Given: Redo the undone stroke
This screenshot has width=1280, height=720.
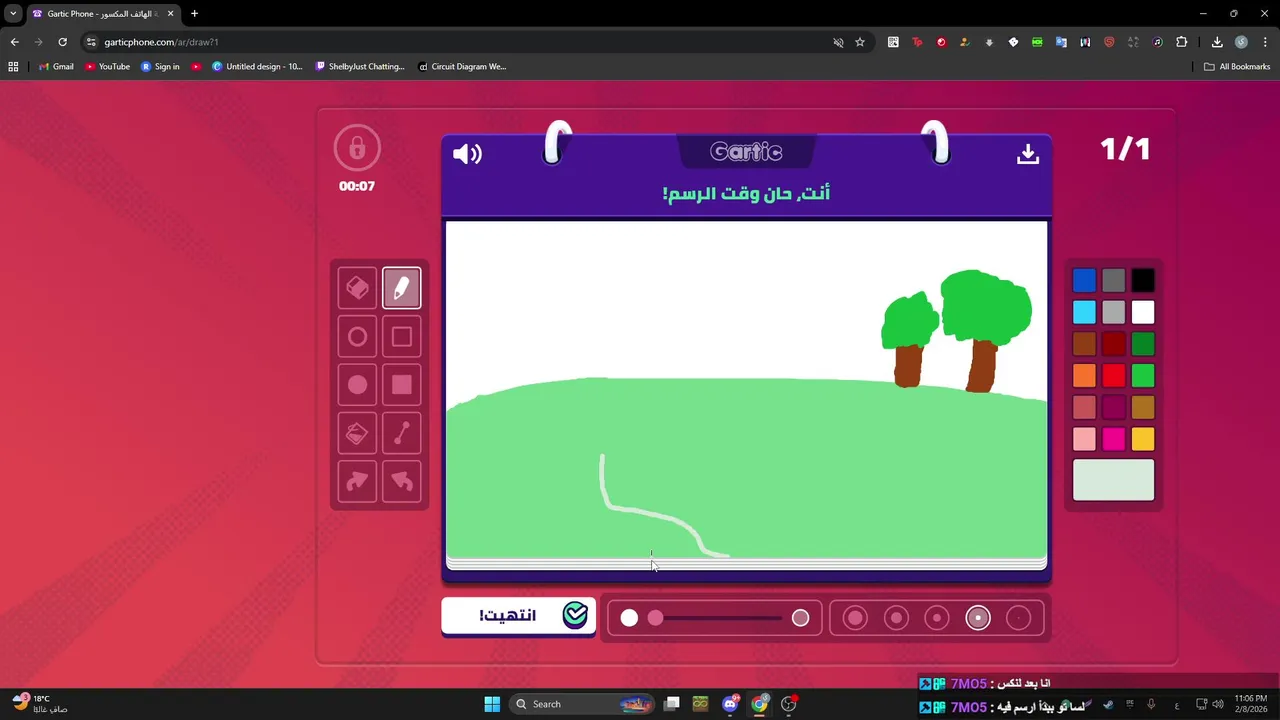Looking at the screenshot, I should click(357, 482).
